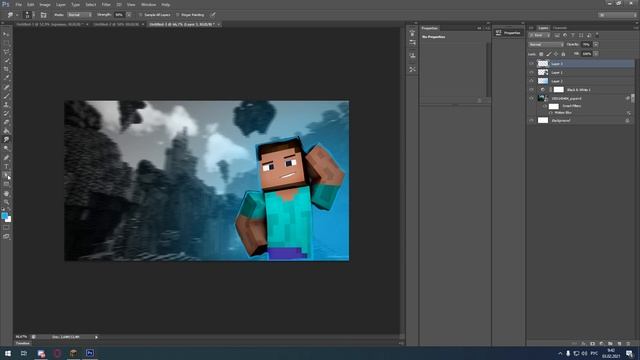640x360 pixels.
Task: Lock layer position in Layers panel
Action: (556, 54)
